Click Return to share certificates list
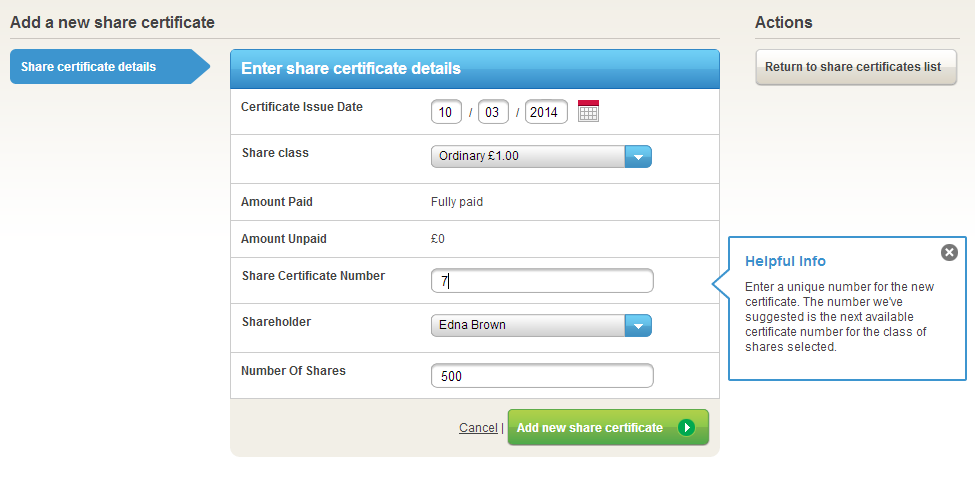The width and height of the screenshot is (975, 481). (x=855, y=67)
